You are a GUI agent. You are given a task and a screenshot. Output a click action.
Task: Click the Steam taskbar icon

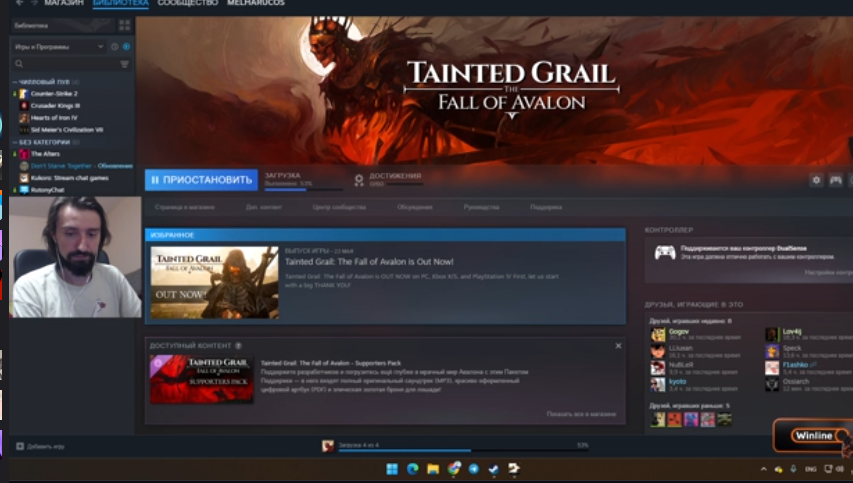click(494, 469)
